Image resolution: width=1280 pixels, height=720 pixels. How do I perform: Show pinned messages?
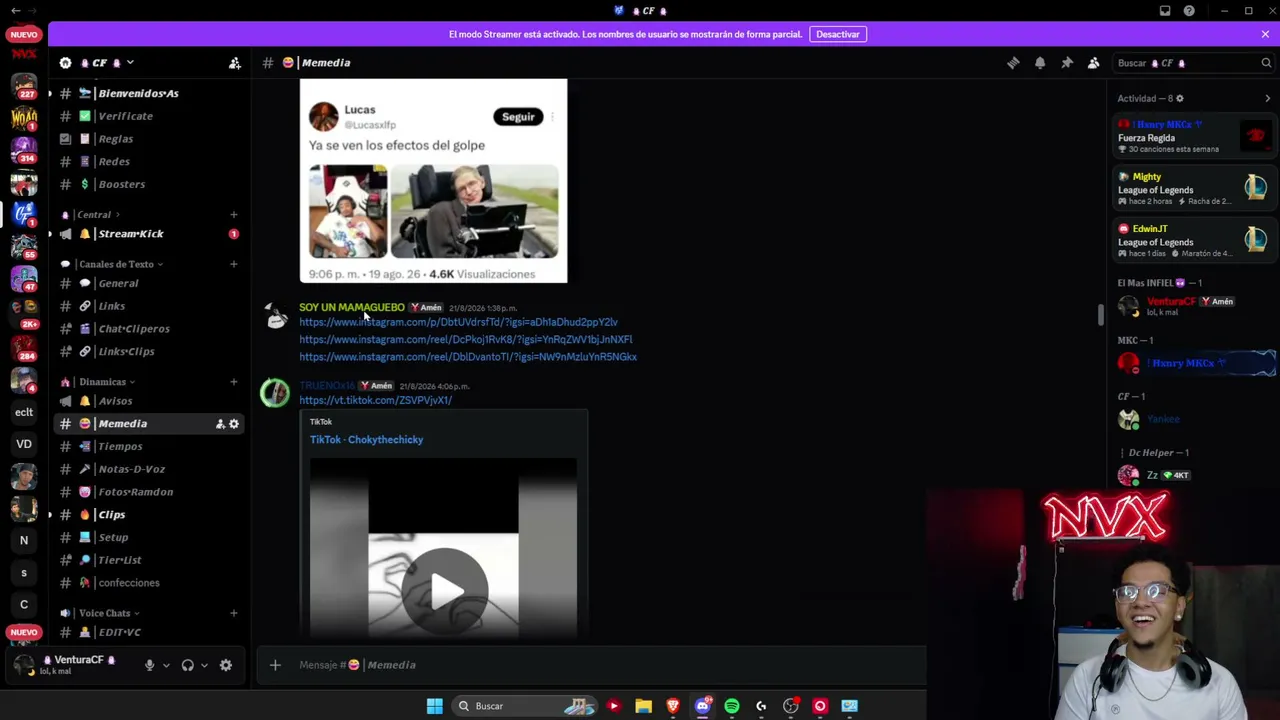click(x=1067, y=63)
